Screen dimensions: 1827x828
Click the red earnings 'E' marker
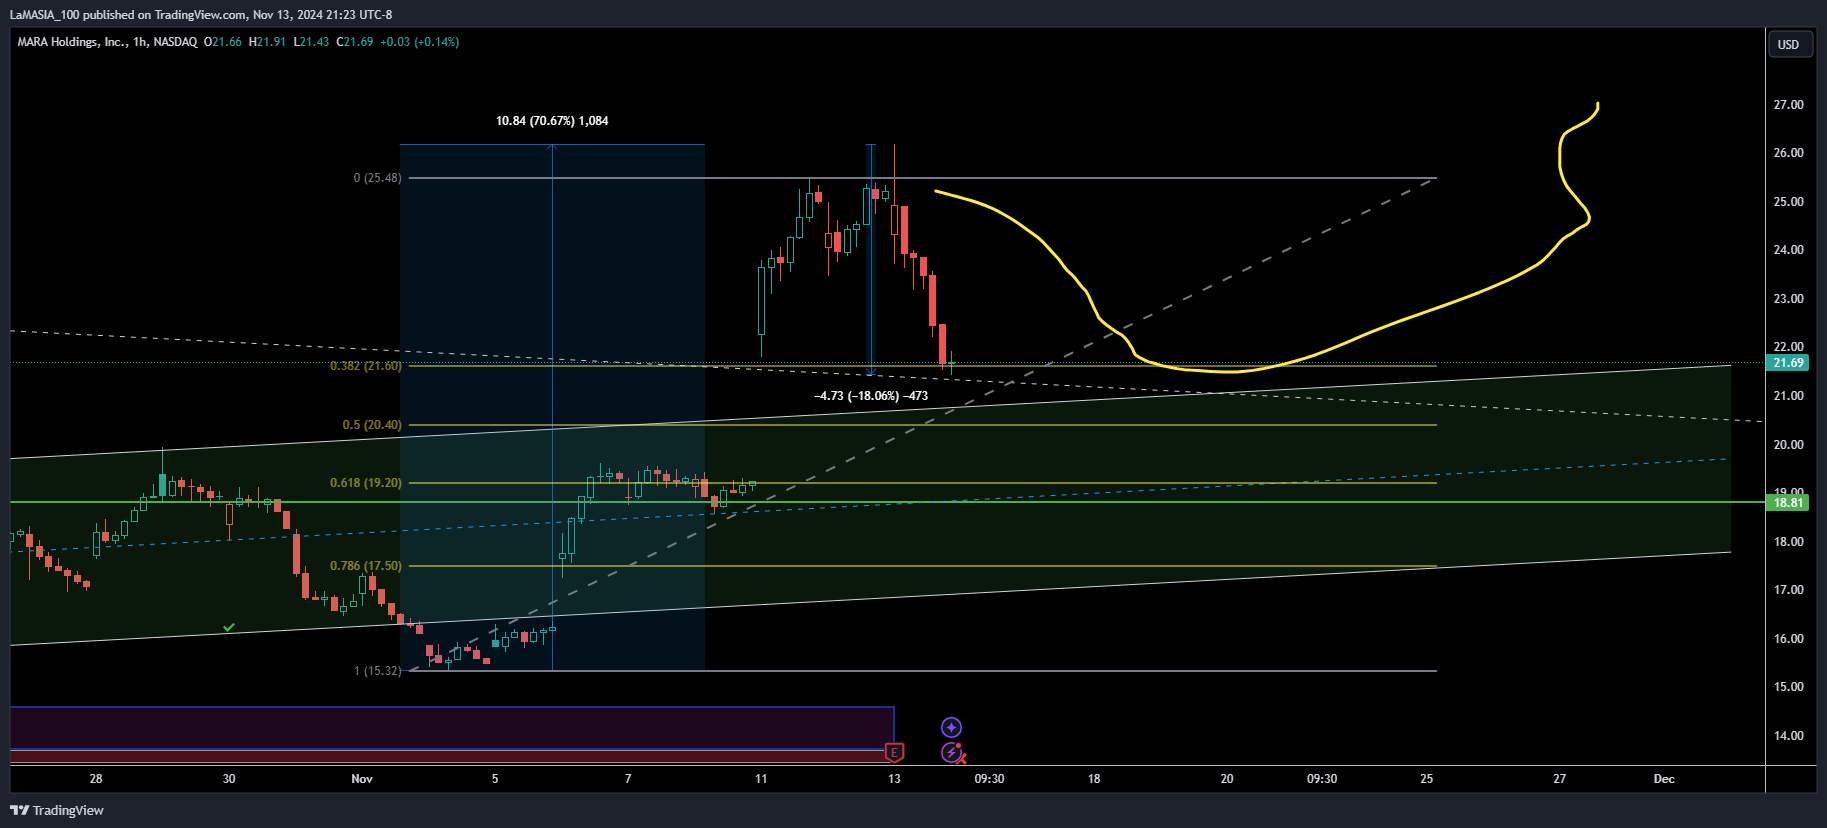895,752
